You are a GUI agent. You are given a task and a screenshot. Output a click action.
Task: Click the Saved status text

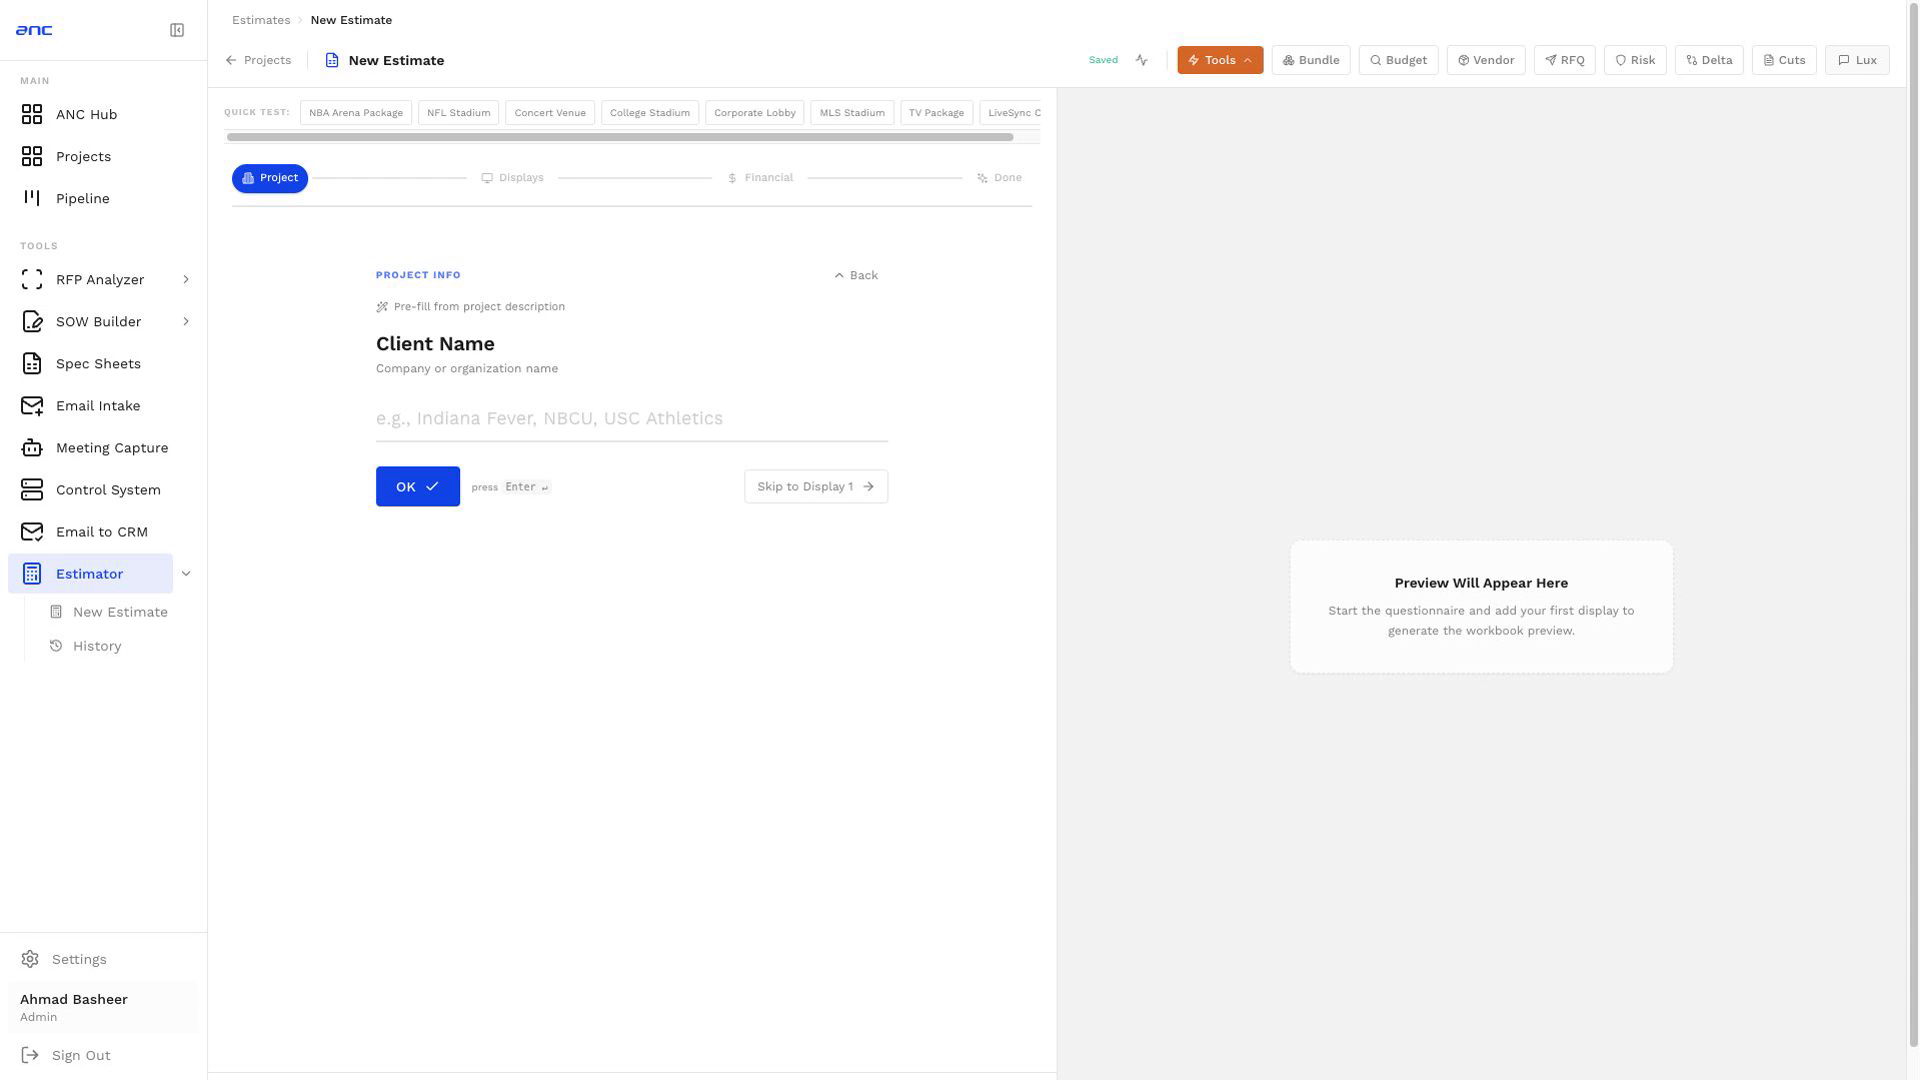point(1103,60)
